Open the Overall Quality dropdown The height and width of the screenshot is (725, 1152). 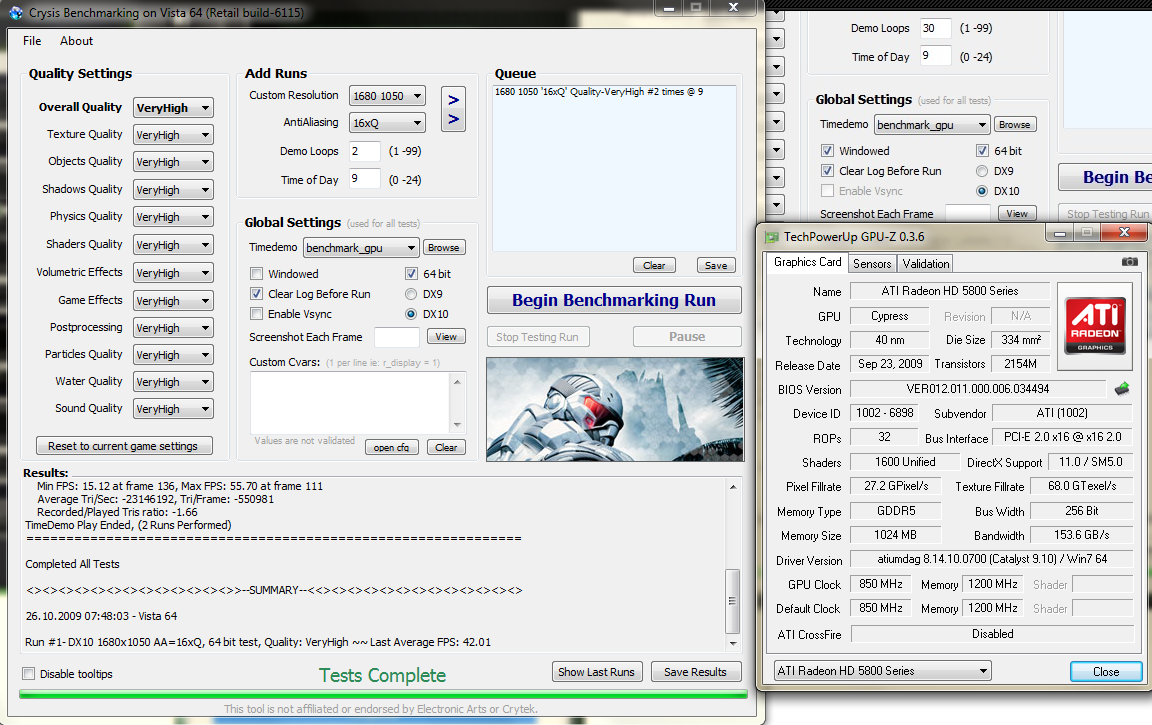click(x=173, y=108)
